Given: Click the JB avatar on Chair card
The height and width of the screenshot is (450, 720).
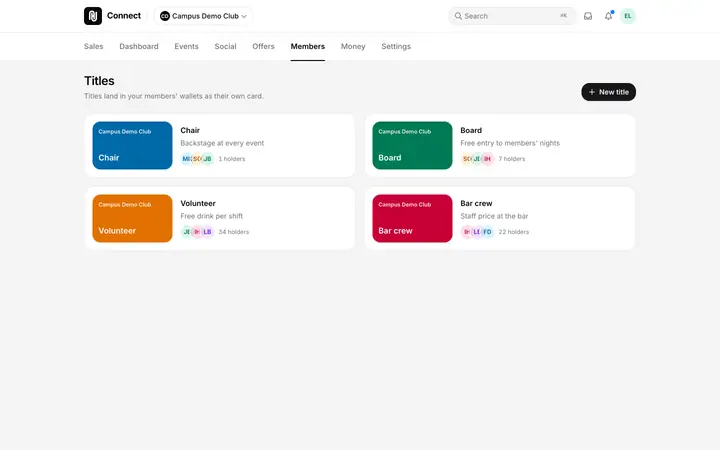Looking at the screenshot, I should pos(208,159).
